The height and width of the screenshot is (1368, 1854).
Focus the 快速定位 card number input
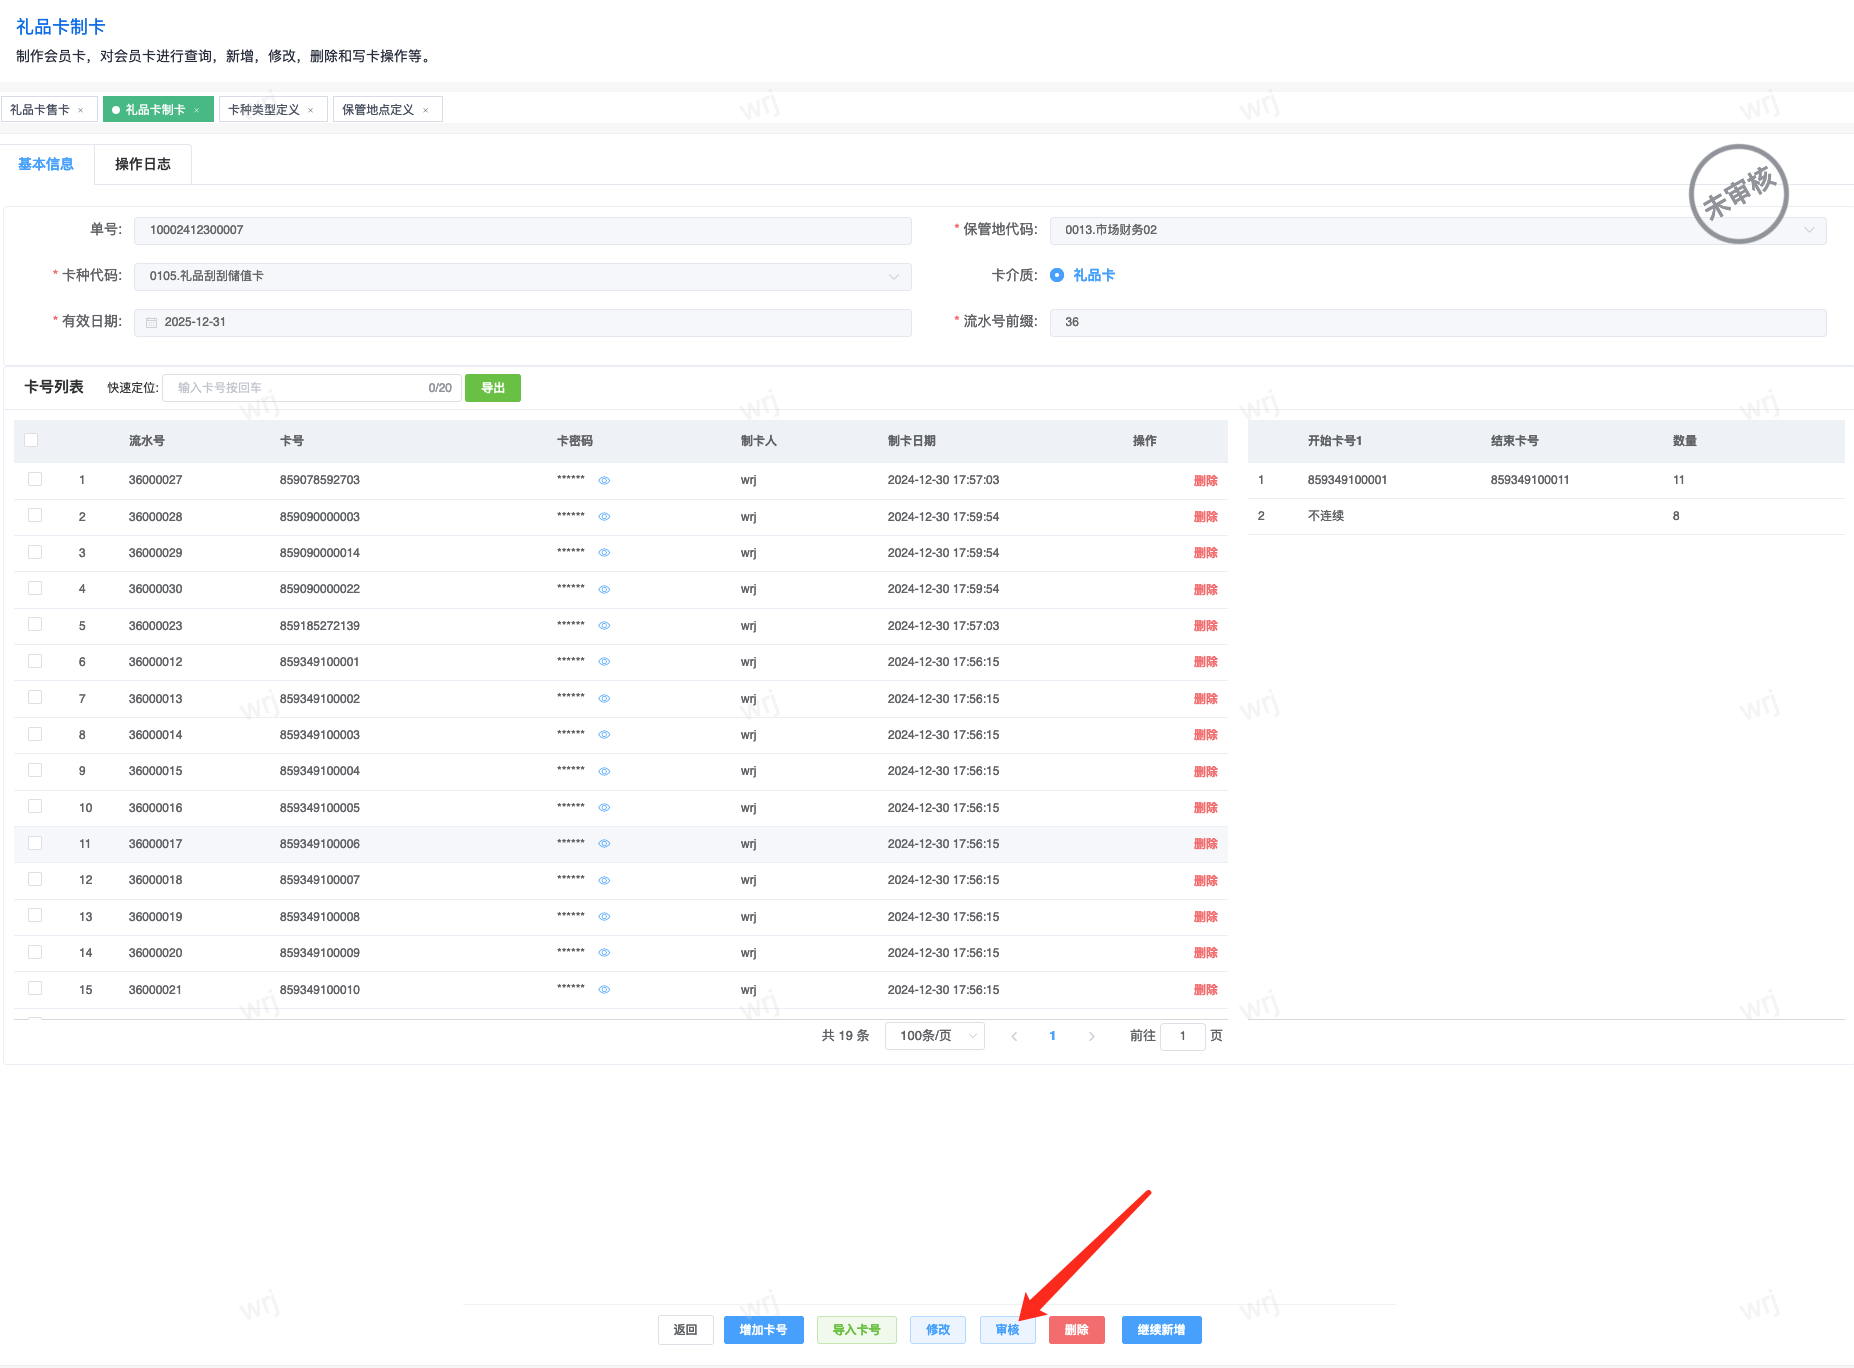[x=300, y=388]
